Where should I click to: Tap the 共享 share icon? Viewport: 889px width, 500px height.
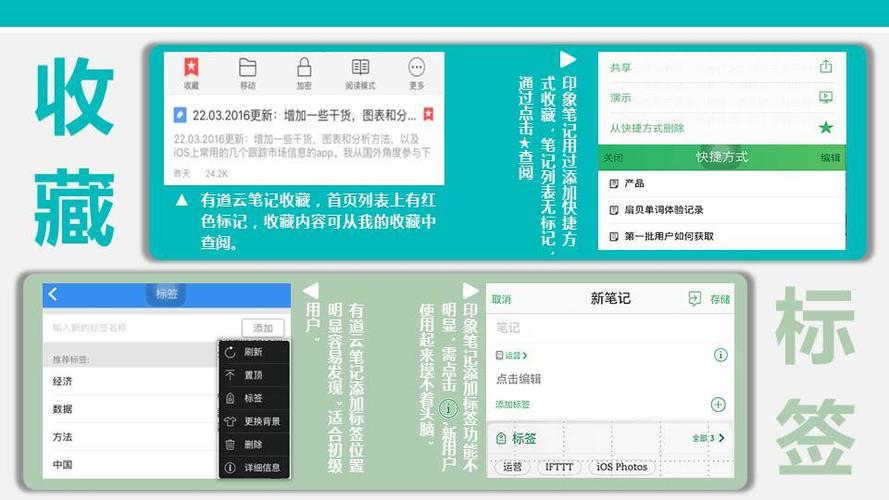826,67
